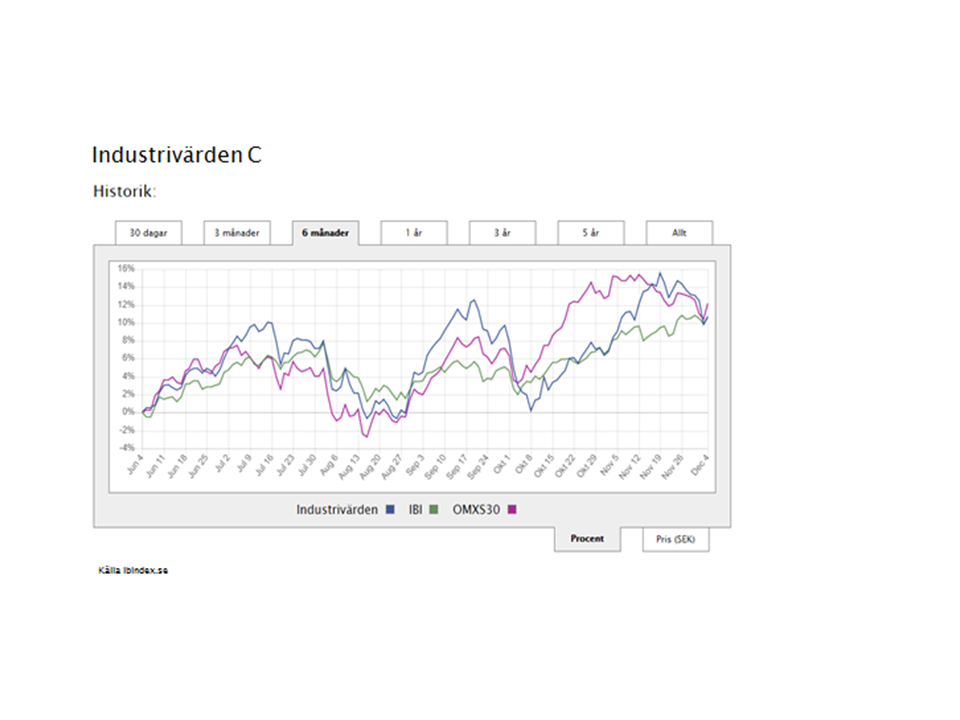Viewport: 960px width, 720px height.
Task: Switch chart to Pris (SEK)
Action: tap(676, 539)
